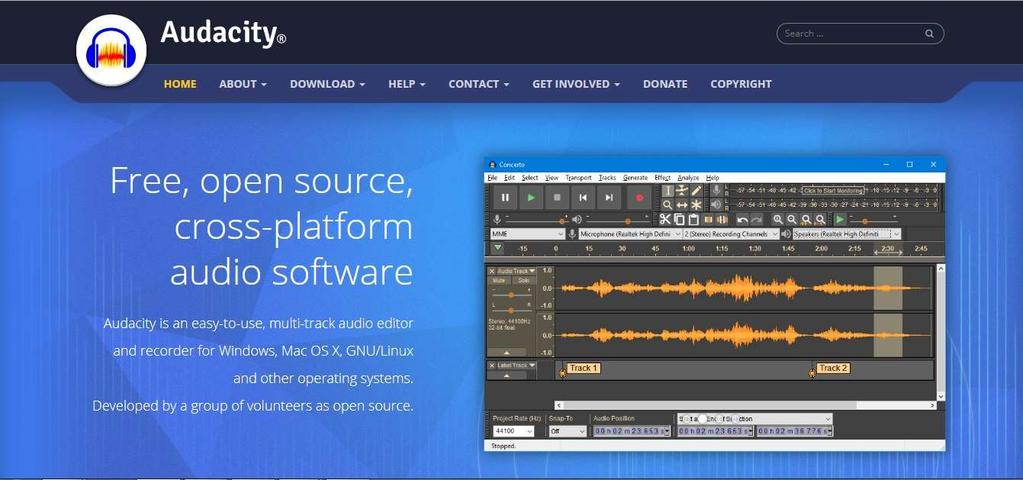Open the Transport menu
The image size is (1023, 480).
pos(578,177)
